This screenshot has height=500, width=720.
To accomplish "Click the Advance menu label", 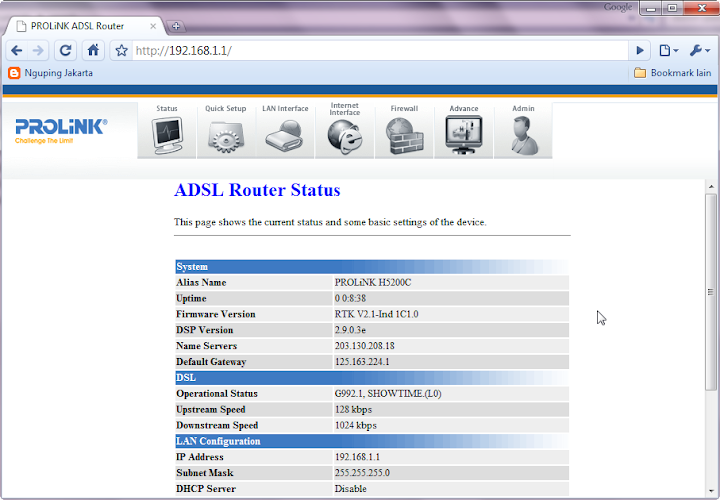I will pos(464,109).
